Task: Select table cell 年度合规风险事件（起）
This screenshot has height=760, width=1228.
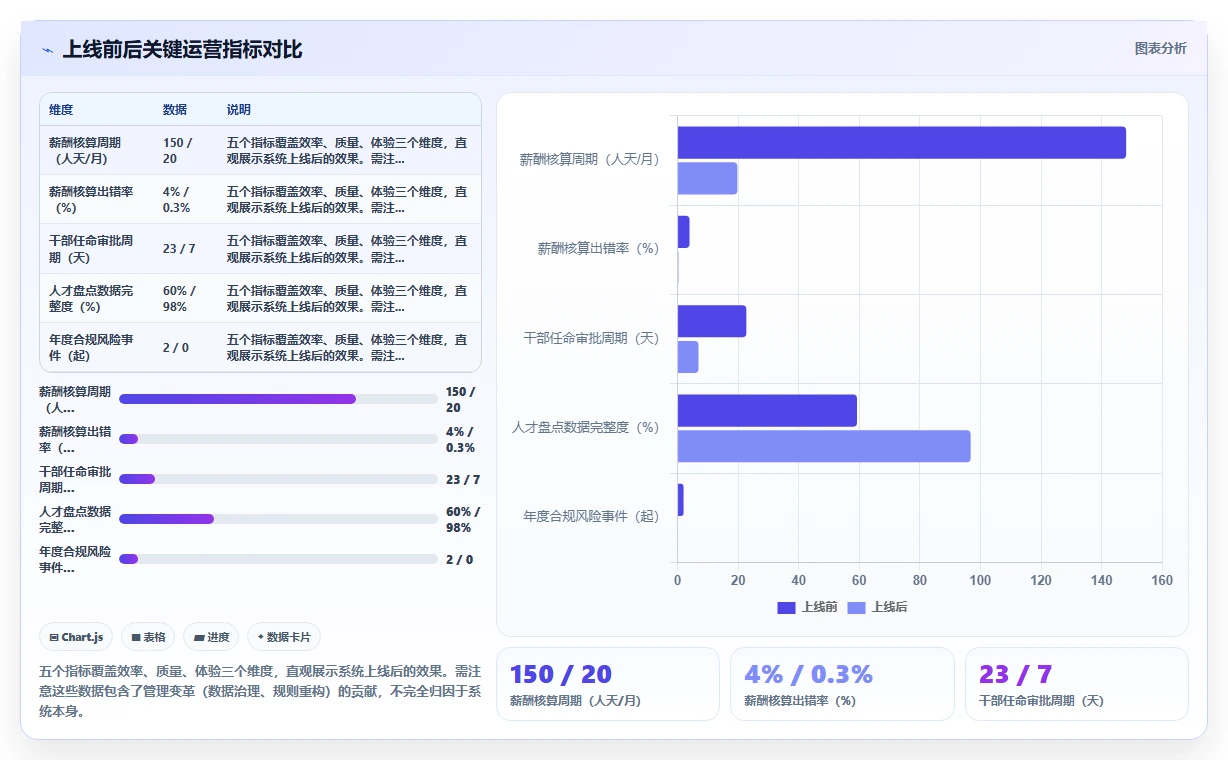Action: click(97, 347)
